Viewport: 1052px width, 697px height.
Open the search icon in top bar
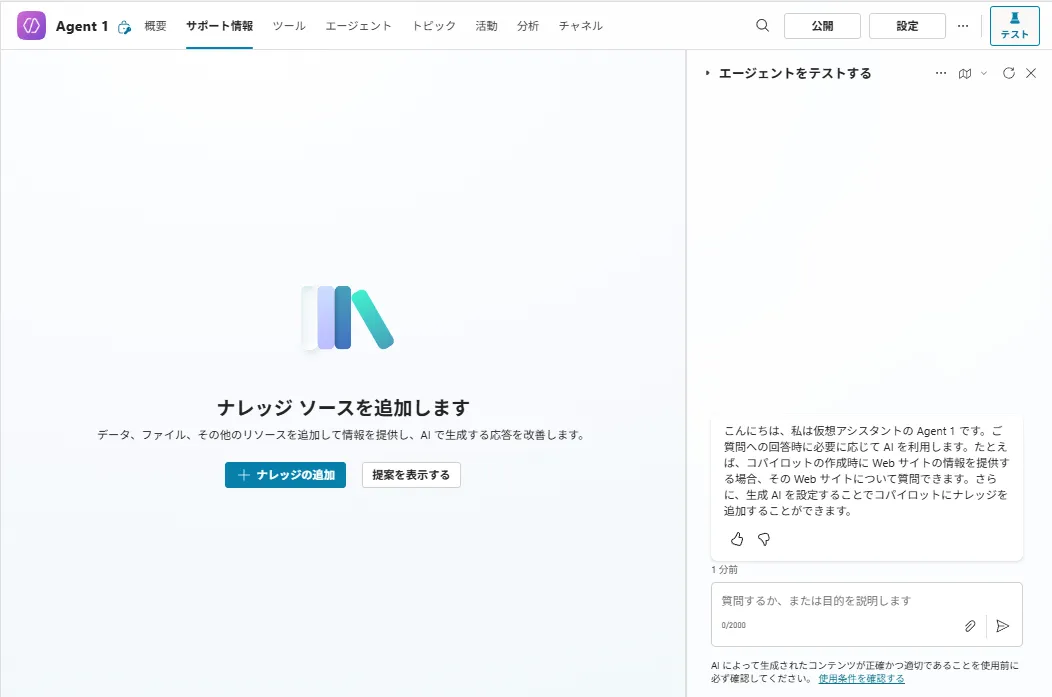tap(762, 25)
